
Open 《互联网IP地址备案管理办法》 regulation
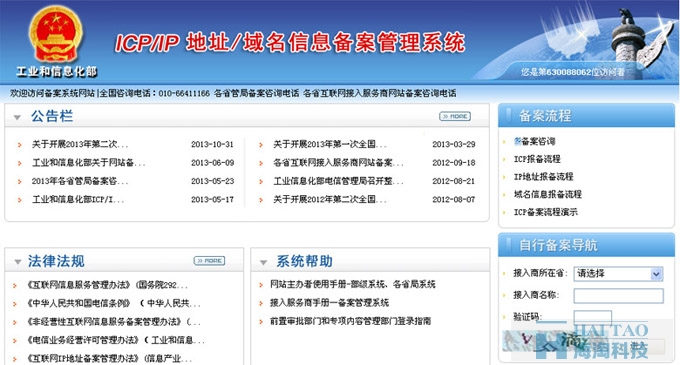[109, 359]
